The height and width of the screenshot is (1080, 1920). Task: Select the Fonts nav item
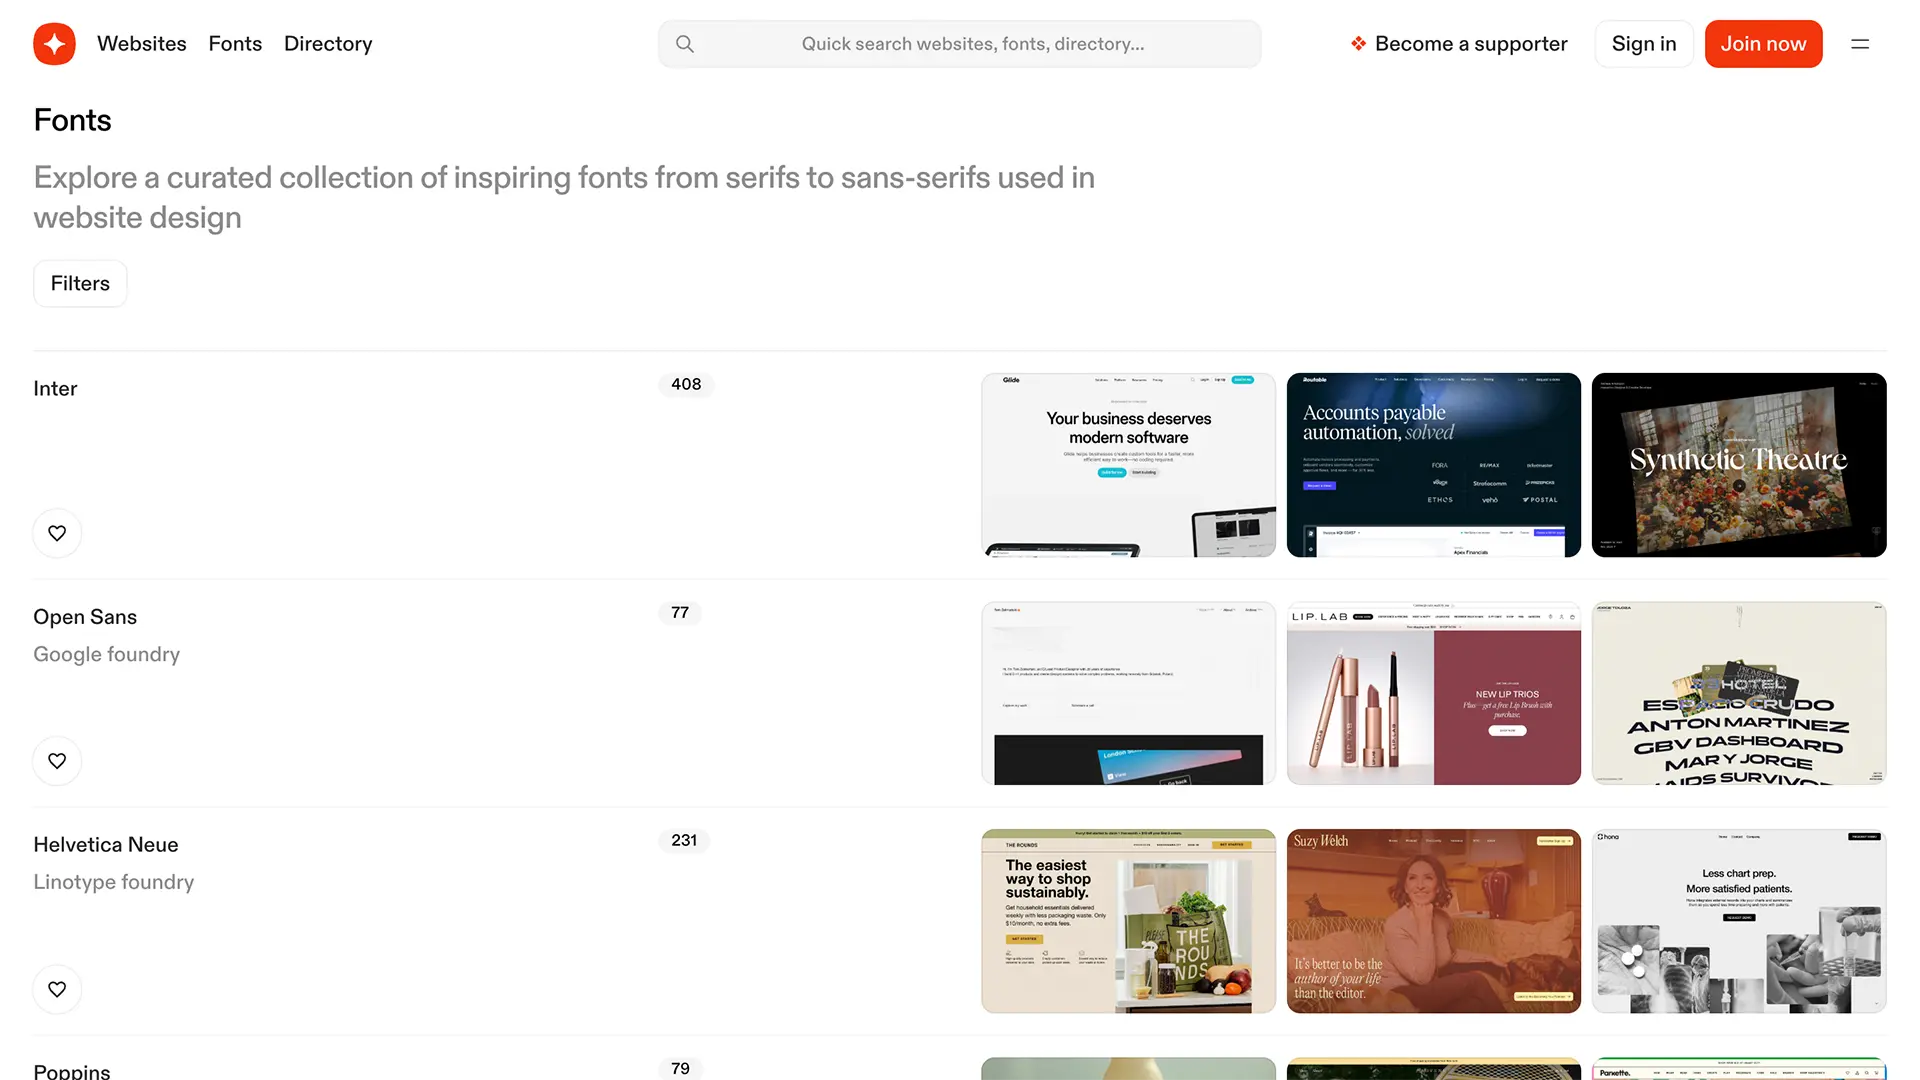tap(235, 44)
